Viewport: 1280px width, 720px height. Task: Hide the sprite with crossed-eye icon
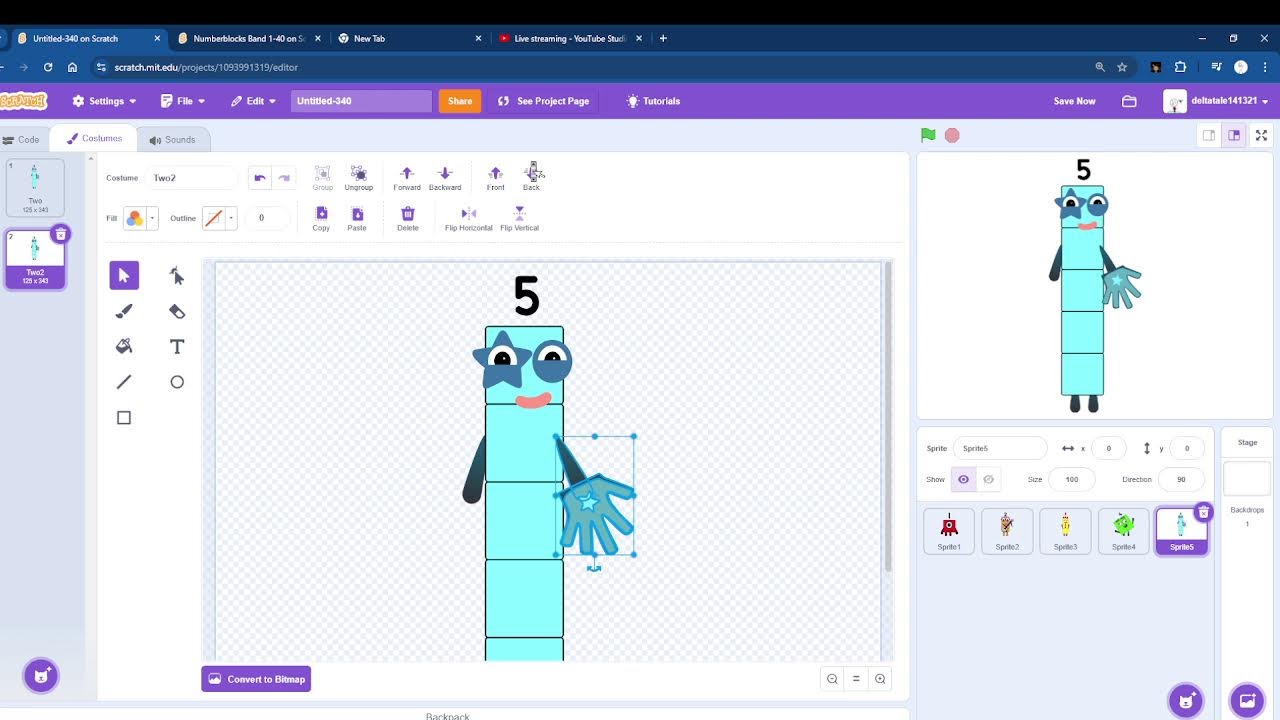point(988,480)
